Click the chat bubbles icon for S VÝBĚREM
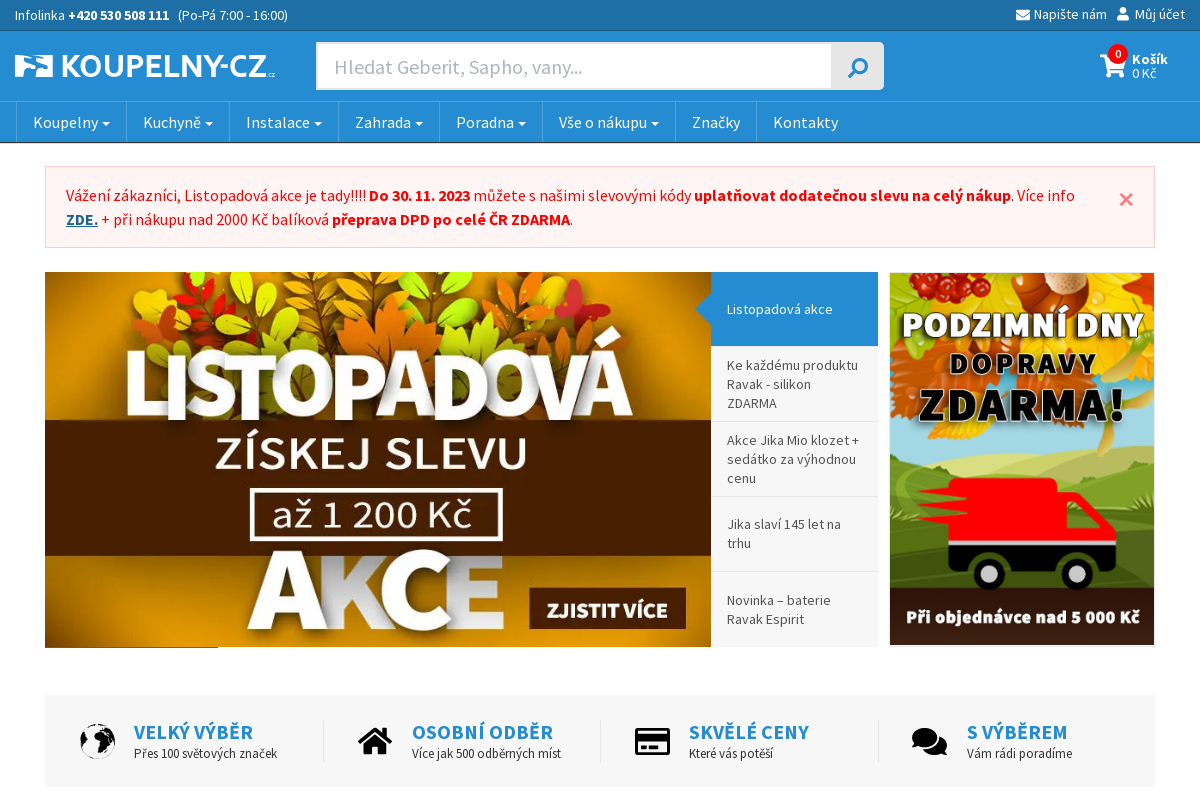 pyautogui.click(x=929, y=741)
